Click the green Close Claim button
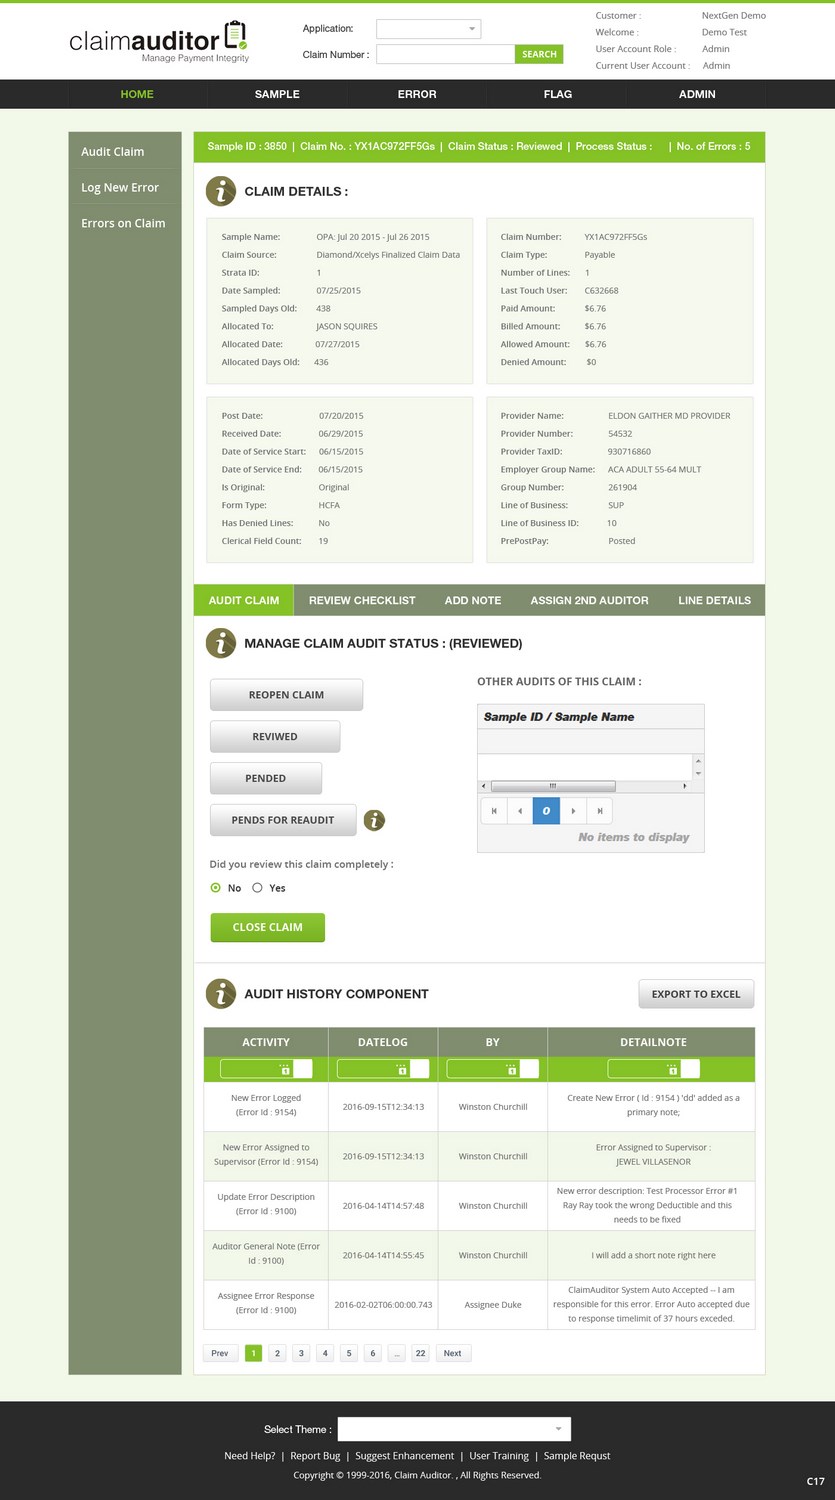The height and width of the screenshot is (1500, 835). coord(267,927)
